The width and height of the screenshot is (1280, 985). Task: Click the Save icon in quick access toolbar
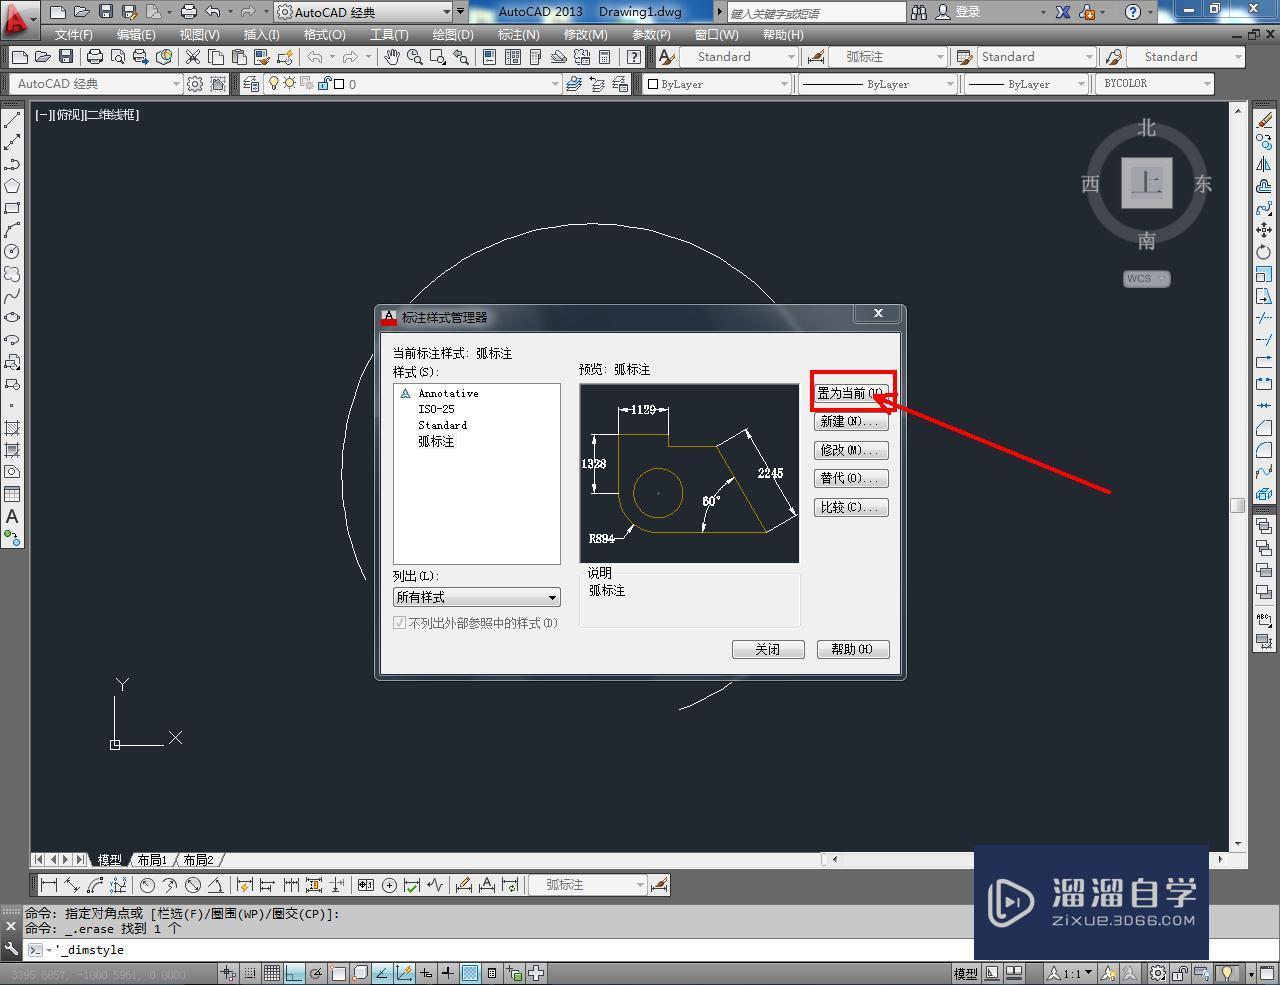(106, 12)
